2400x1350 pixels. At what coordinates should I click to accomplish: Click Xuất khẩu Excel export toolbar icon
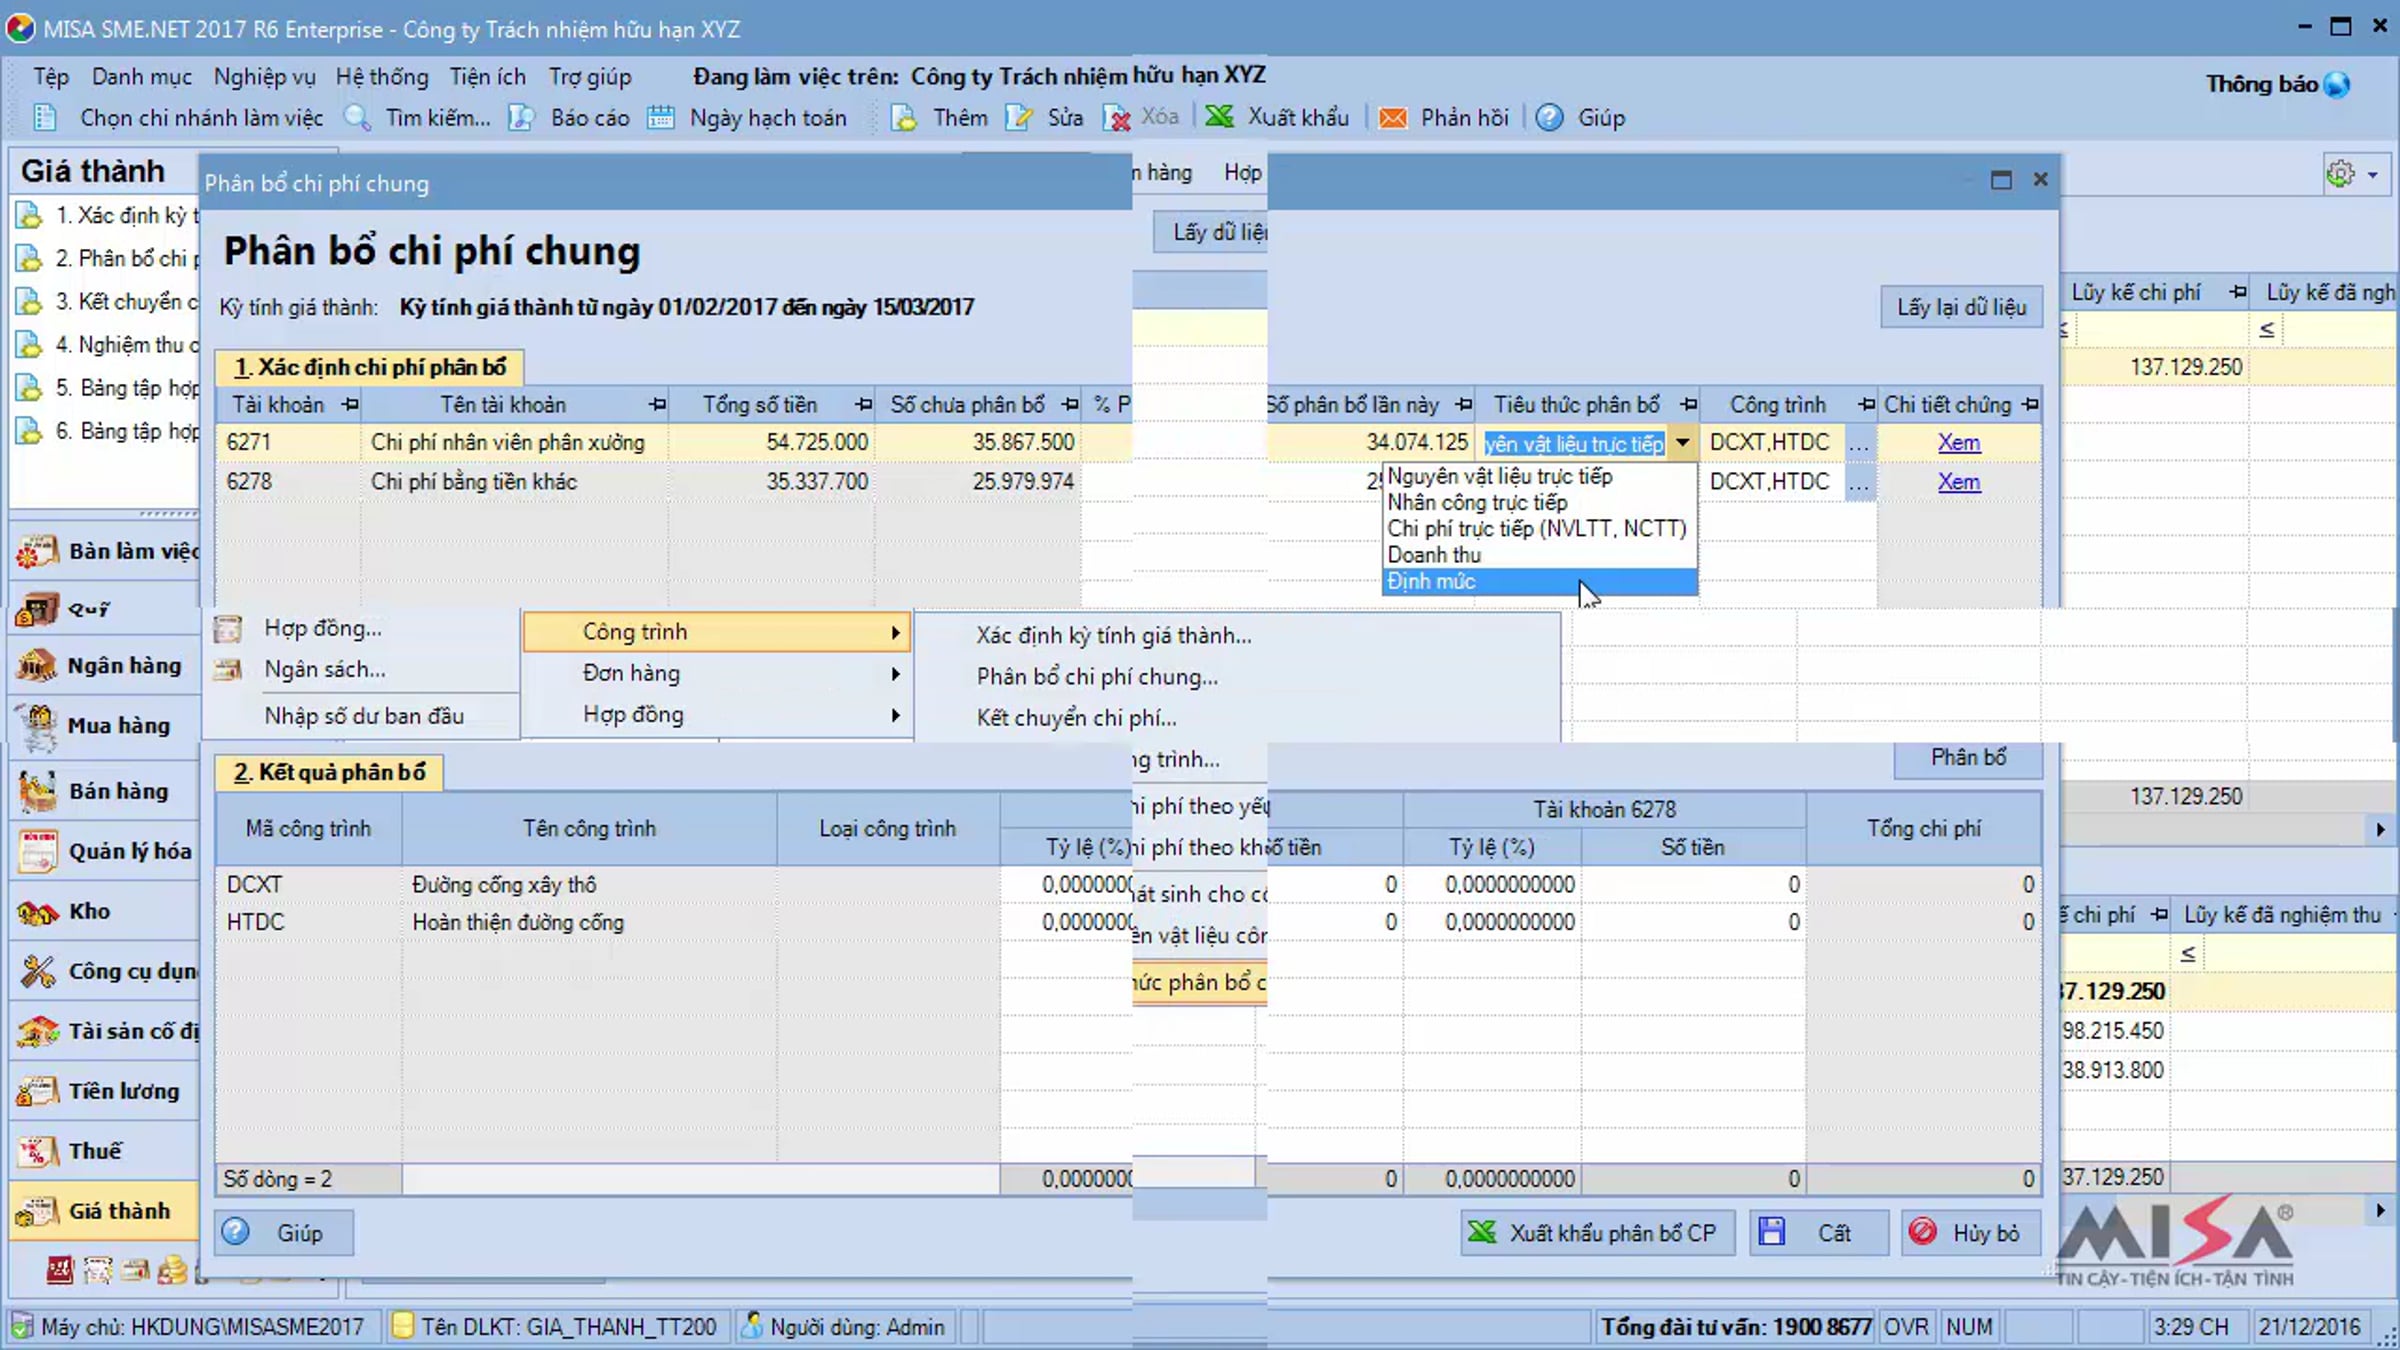click(1219, 117)
